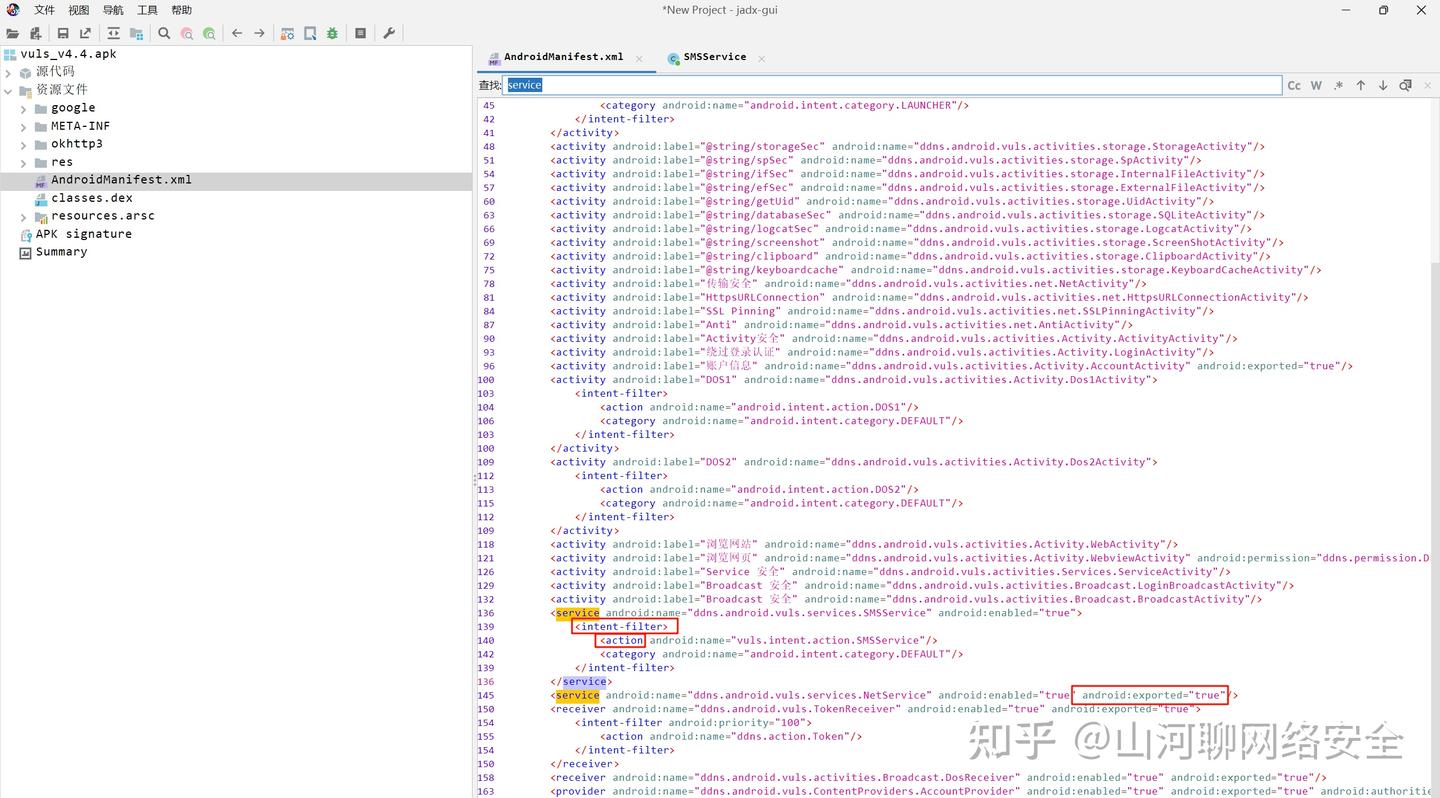Enable whole-word matching with W
The width and height of the screenshot is (1440, 798).
click(1314, 85)
